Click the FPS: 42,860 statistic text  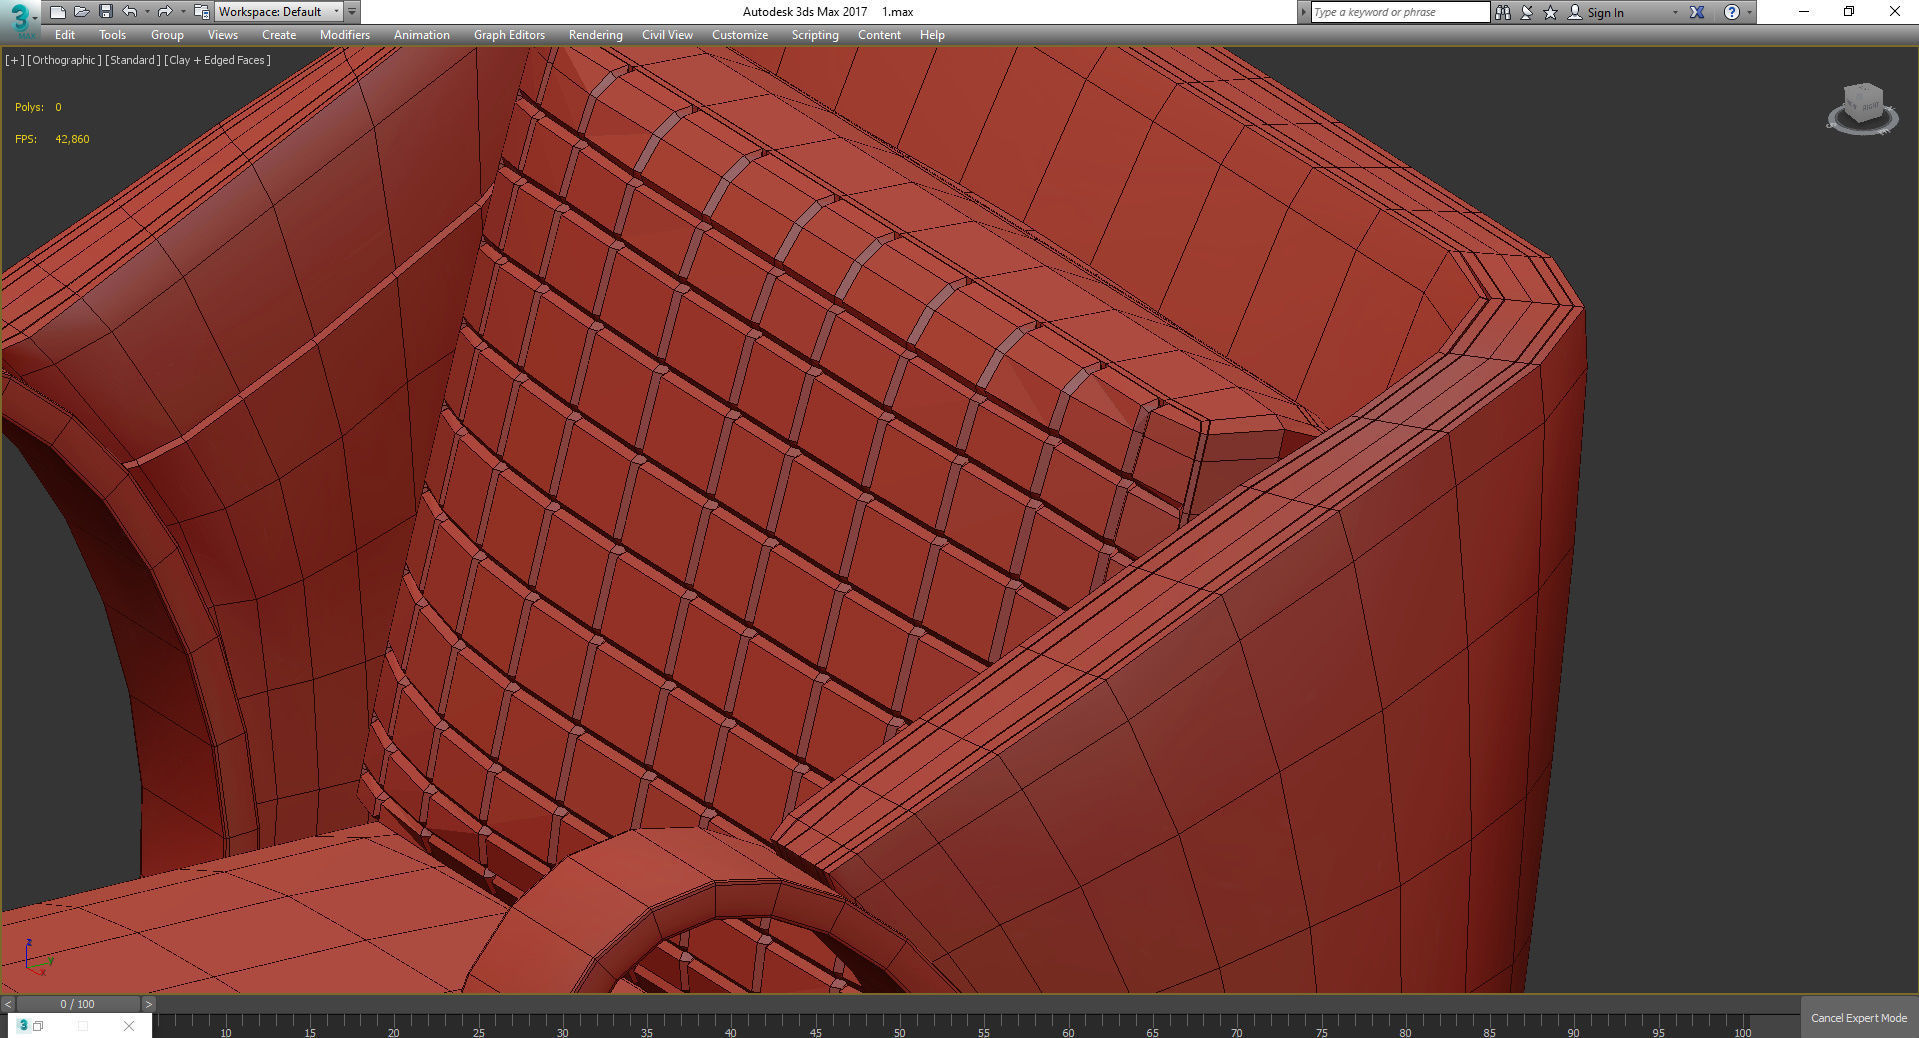click(52, 139)
